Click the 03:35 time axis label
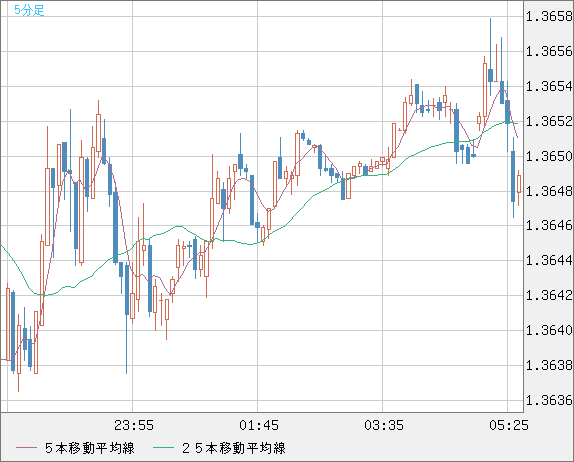Screen dimensions: 574x462 point(384,425)
